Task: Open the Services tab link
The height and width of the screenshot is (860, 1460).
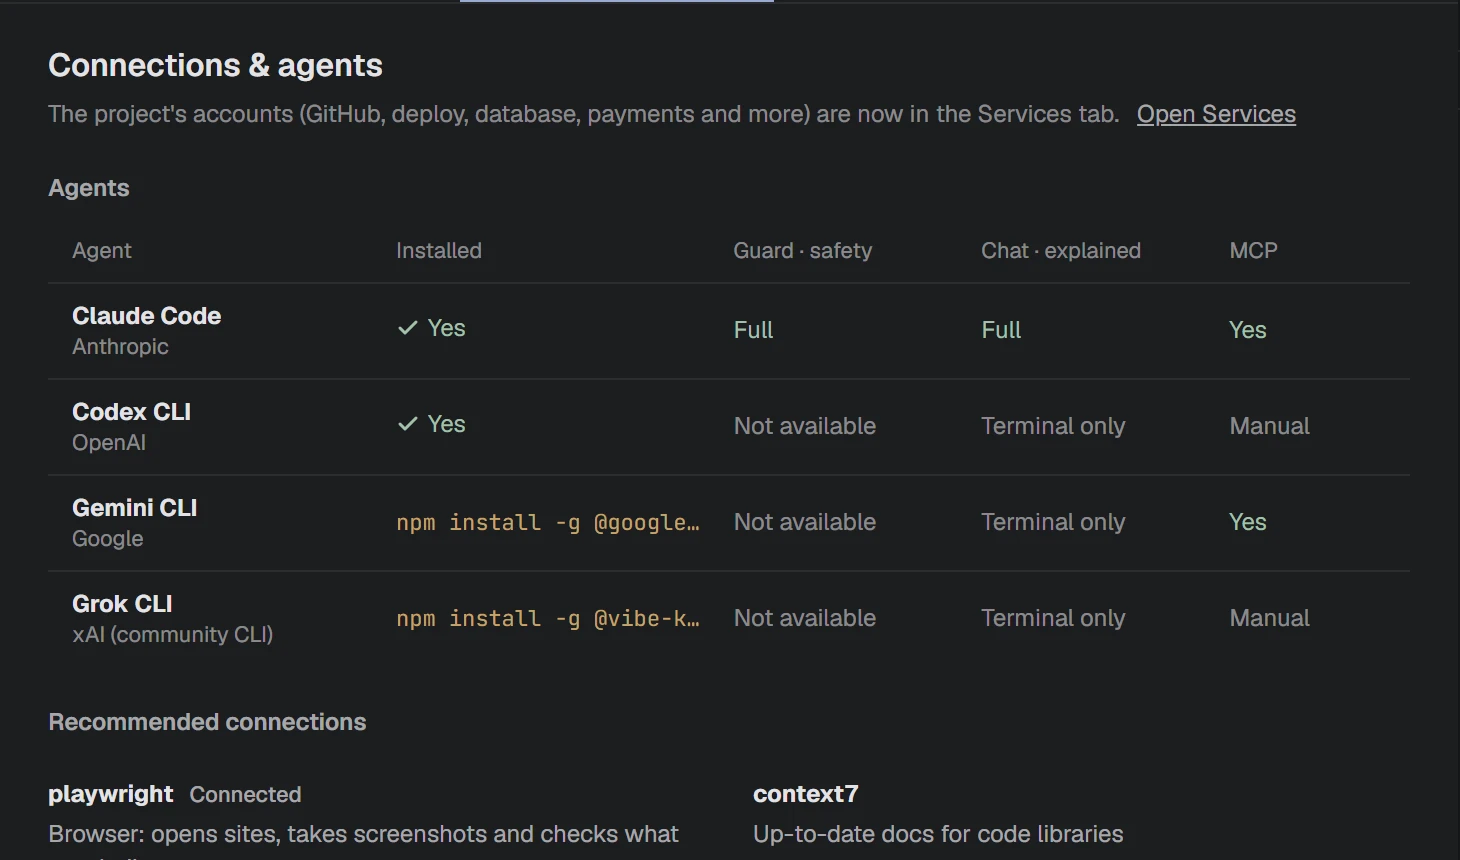Action: click(1216, 114)
